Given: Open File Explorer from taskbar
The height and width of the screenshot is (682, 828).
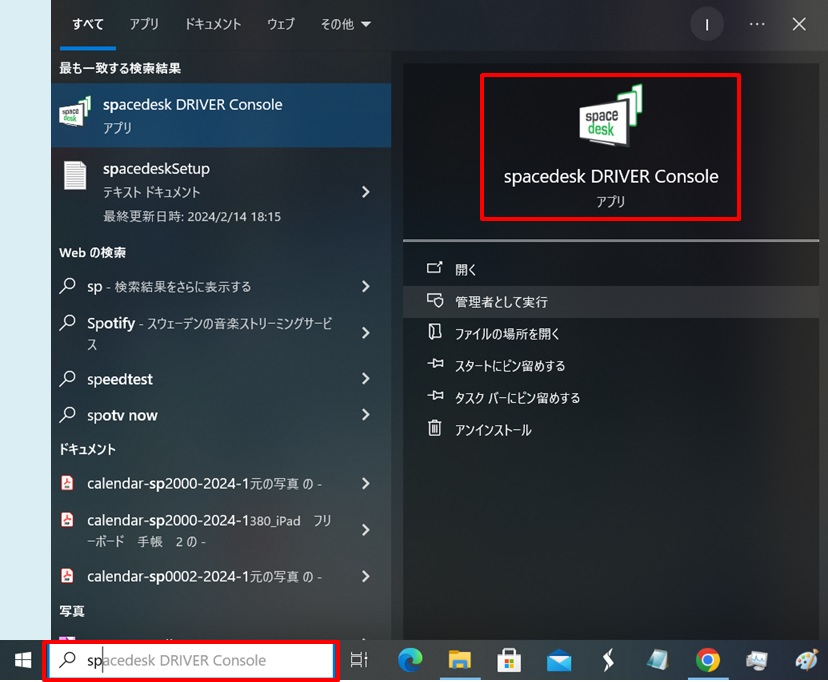Looking at the screenshot, I should tap(459, 660).
